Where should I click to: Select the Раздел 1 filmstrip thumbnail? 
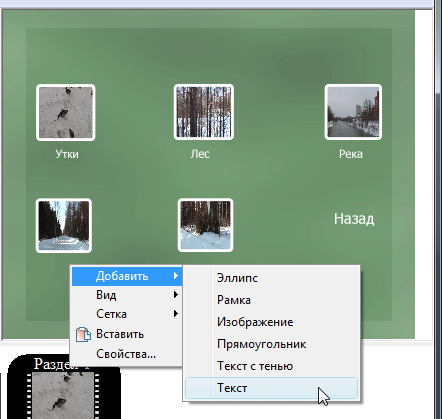point(64,387)
